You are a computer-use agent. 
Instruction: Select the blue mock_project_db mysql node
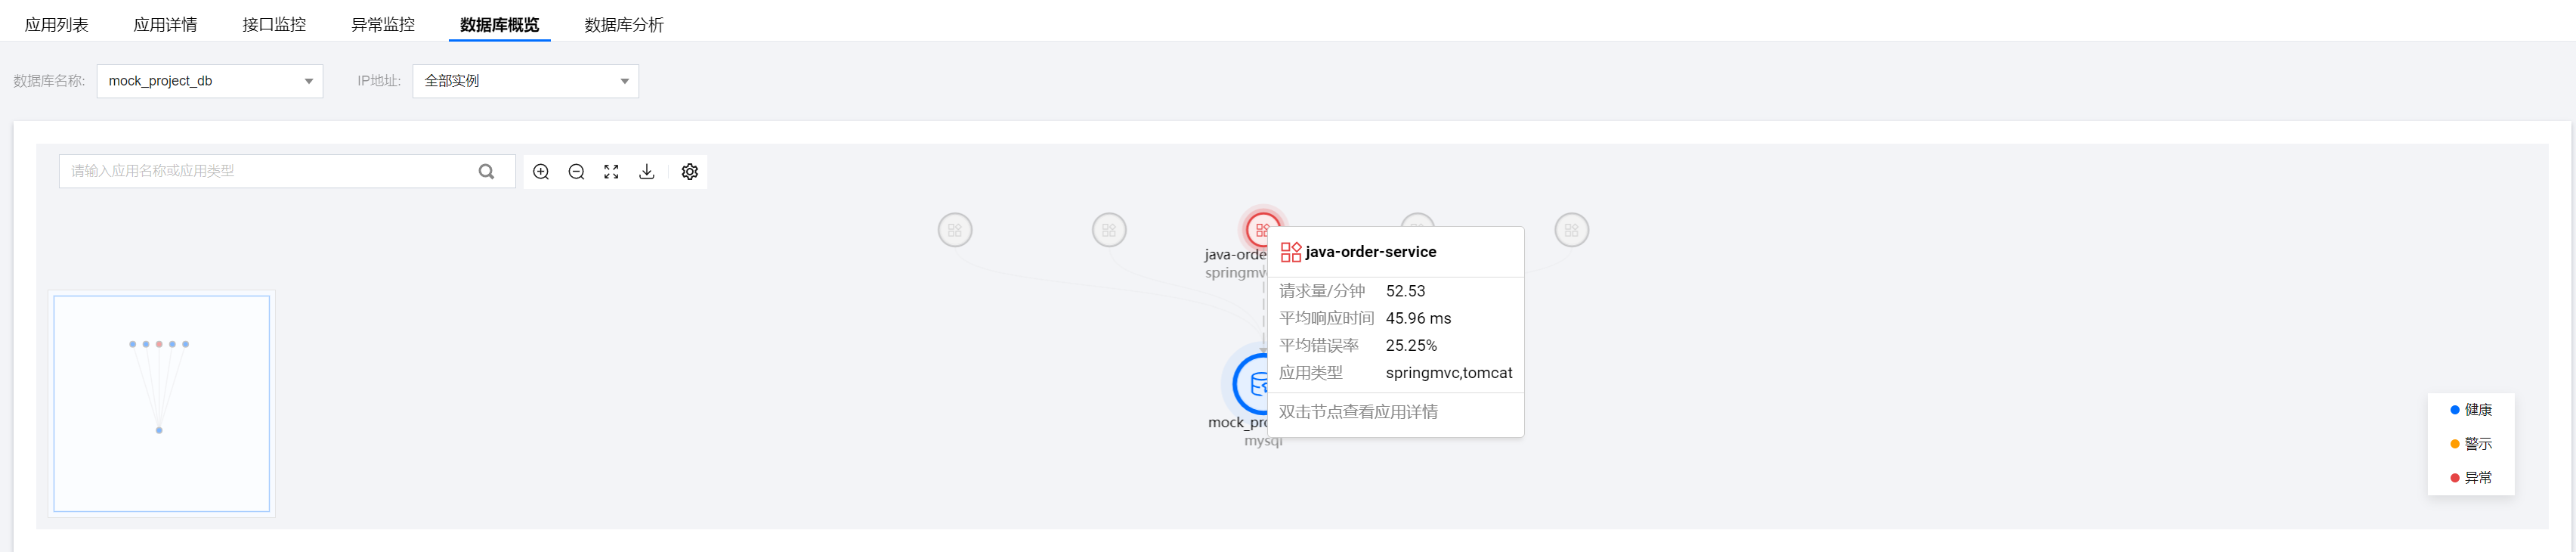point(1250,383)
